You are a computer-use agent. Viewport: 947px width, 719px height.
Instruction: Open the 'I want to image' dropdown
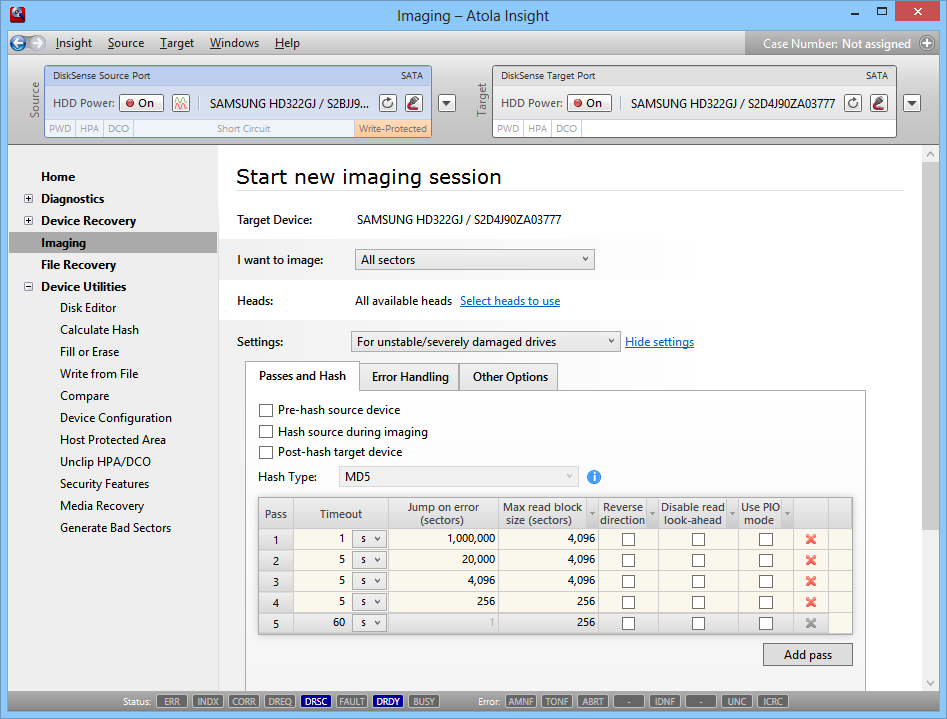point(475,260)
